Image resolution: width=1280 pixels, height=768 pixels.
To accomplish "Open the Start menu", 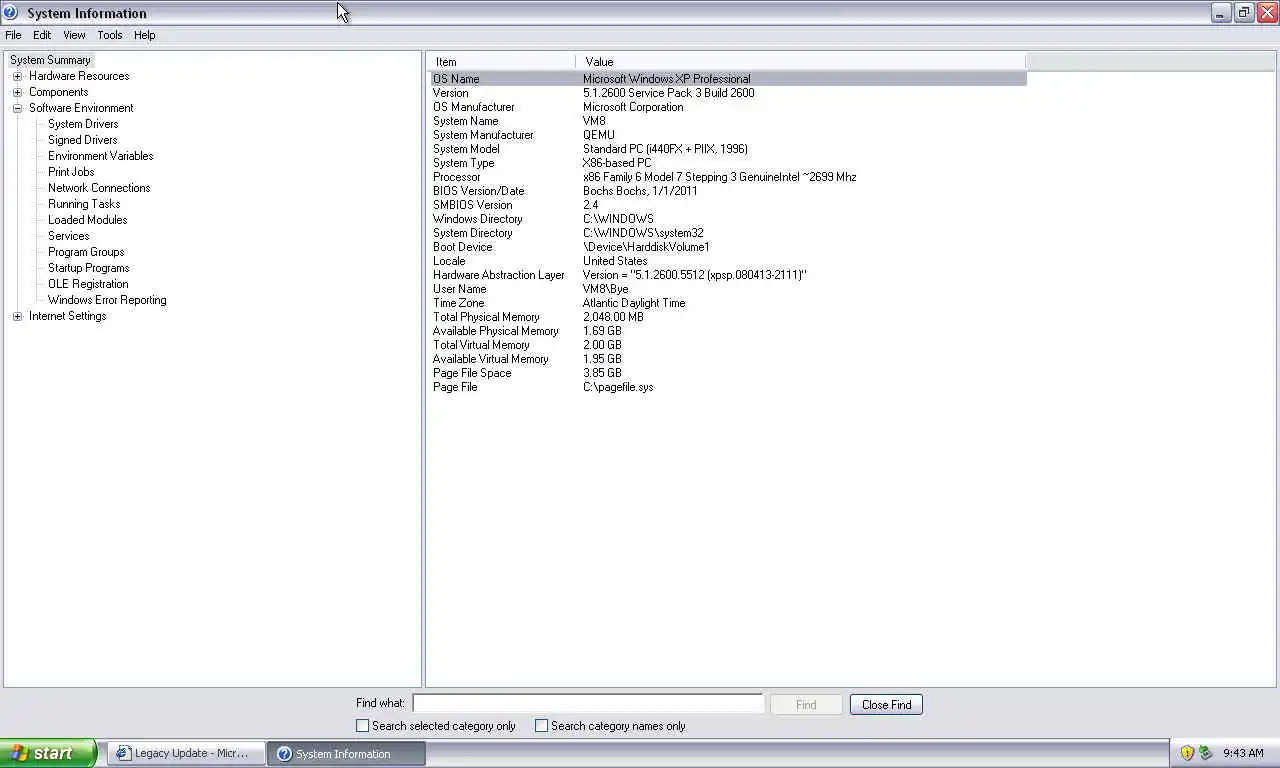I will (48, 753).
